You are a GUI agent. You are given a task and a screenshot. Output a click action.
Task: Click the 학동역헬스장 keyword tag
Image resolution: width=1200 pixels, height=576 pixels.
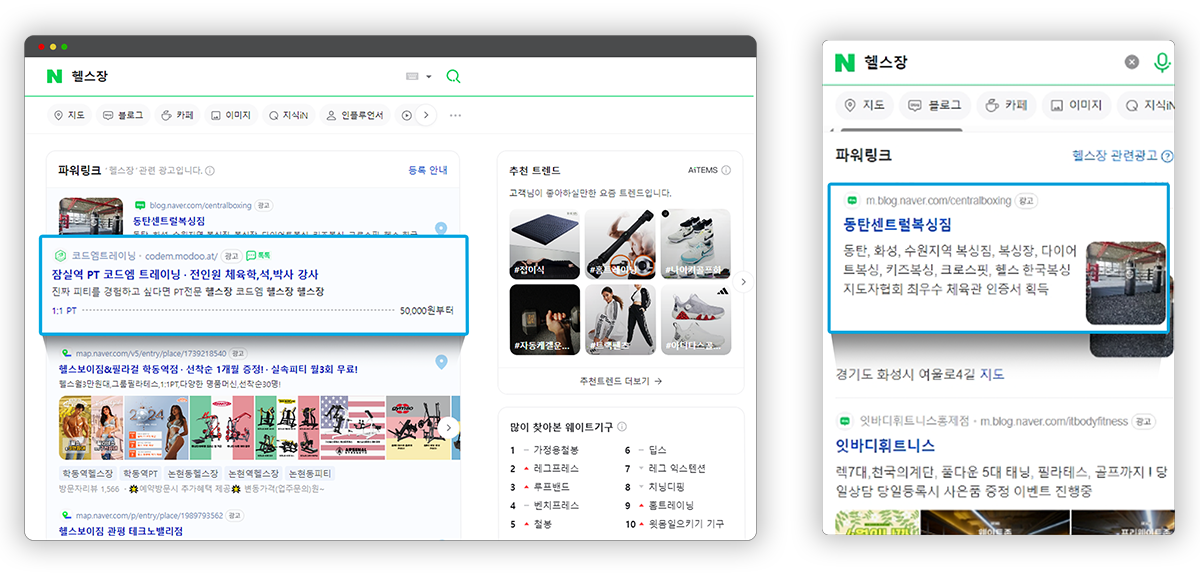pyautogui.click(x=87, y=473)
